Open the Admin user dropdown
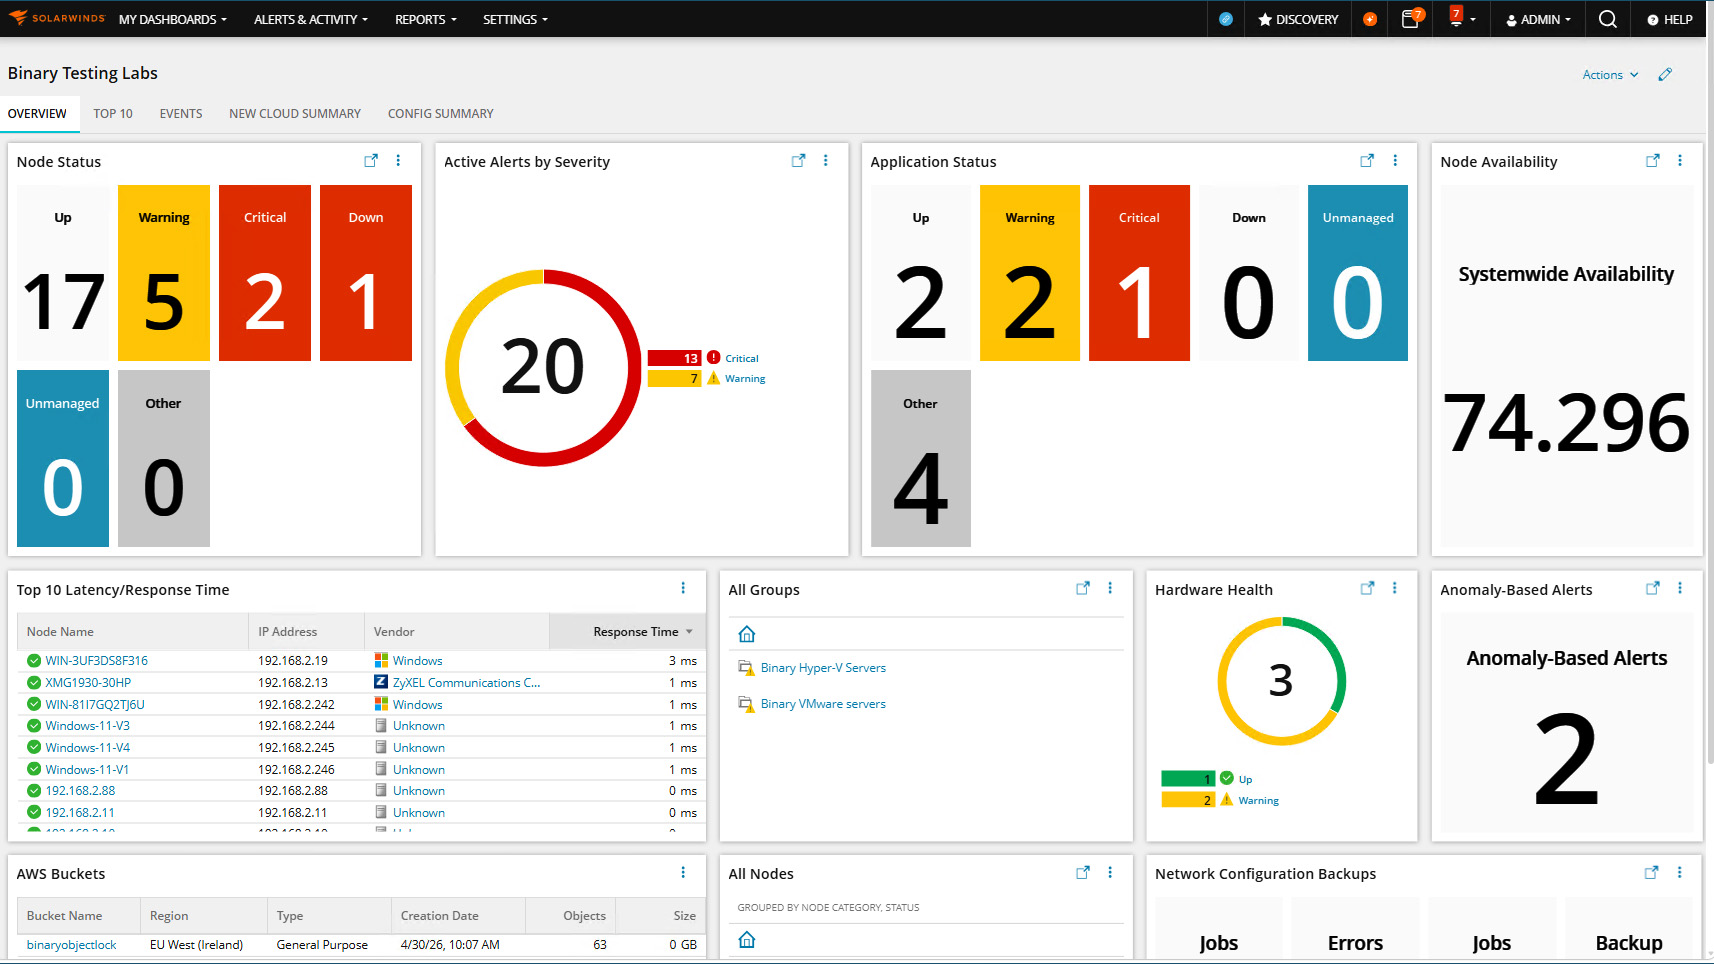This screenshot has height=964, width=1714. click(1538, 19)
